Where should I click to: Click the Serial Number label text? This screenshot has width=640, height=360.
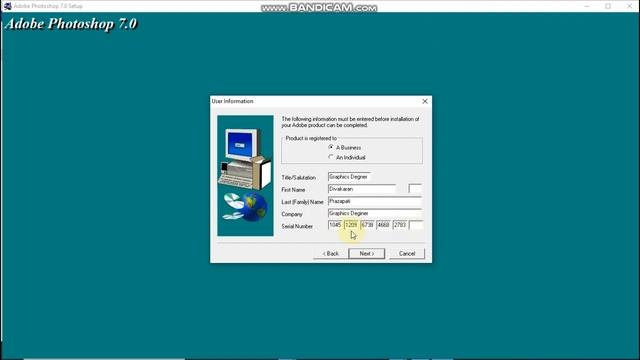tap(297, 226)
